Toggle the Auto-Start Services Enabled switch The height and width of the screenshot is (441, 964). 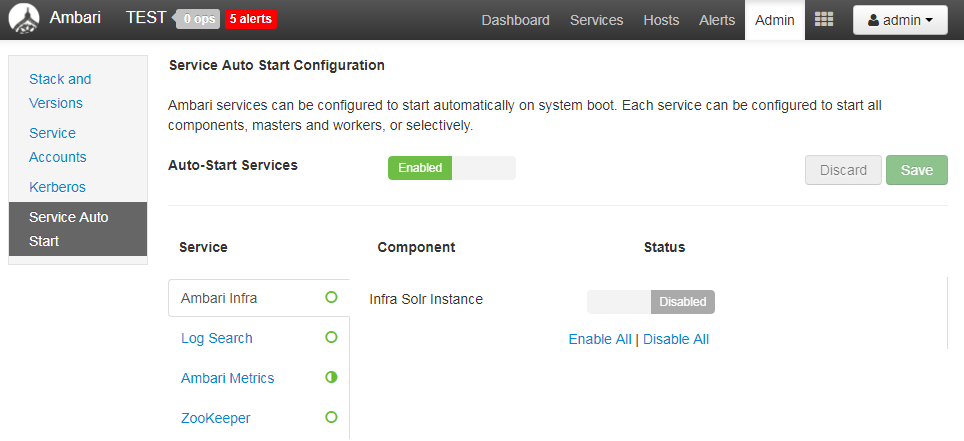point(452,168)
